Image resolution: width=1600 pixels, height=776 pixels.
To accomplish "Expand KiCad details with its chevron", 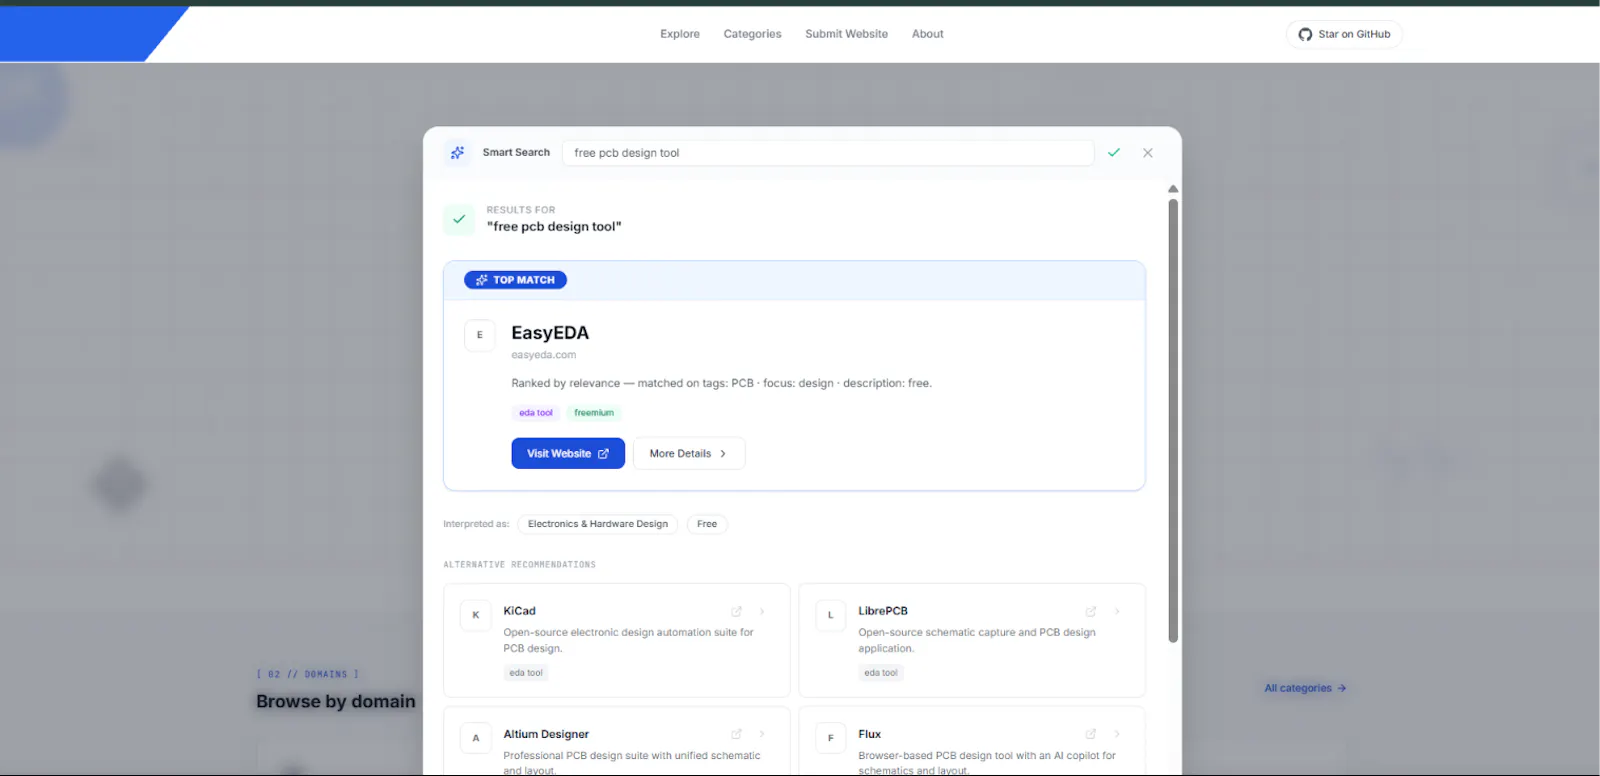I will (x=762, y=611).
